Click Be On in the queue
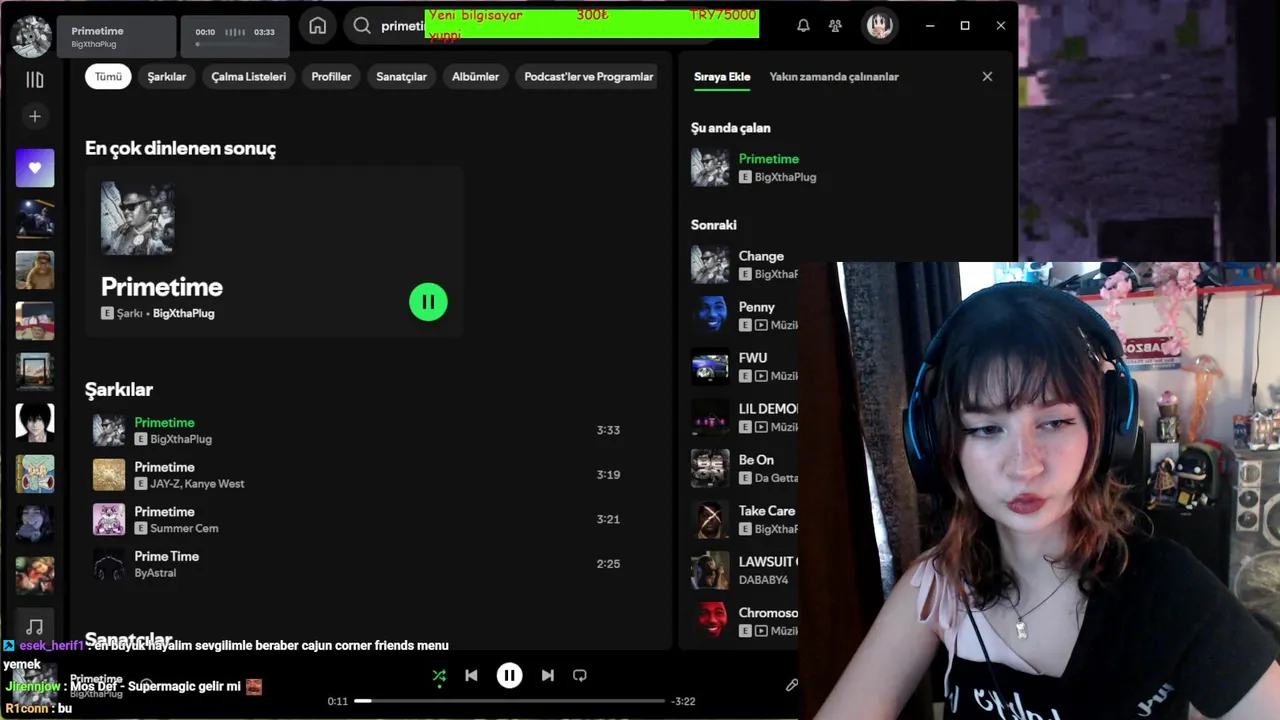 tap(756, 460)
